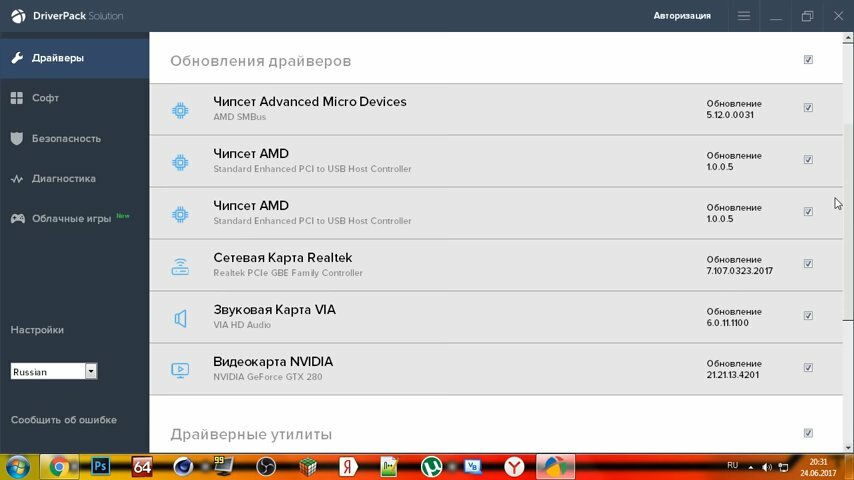Open the Cinema 4D taskbar icon

tap(183, 467)
